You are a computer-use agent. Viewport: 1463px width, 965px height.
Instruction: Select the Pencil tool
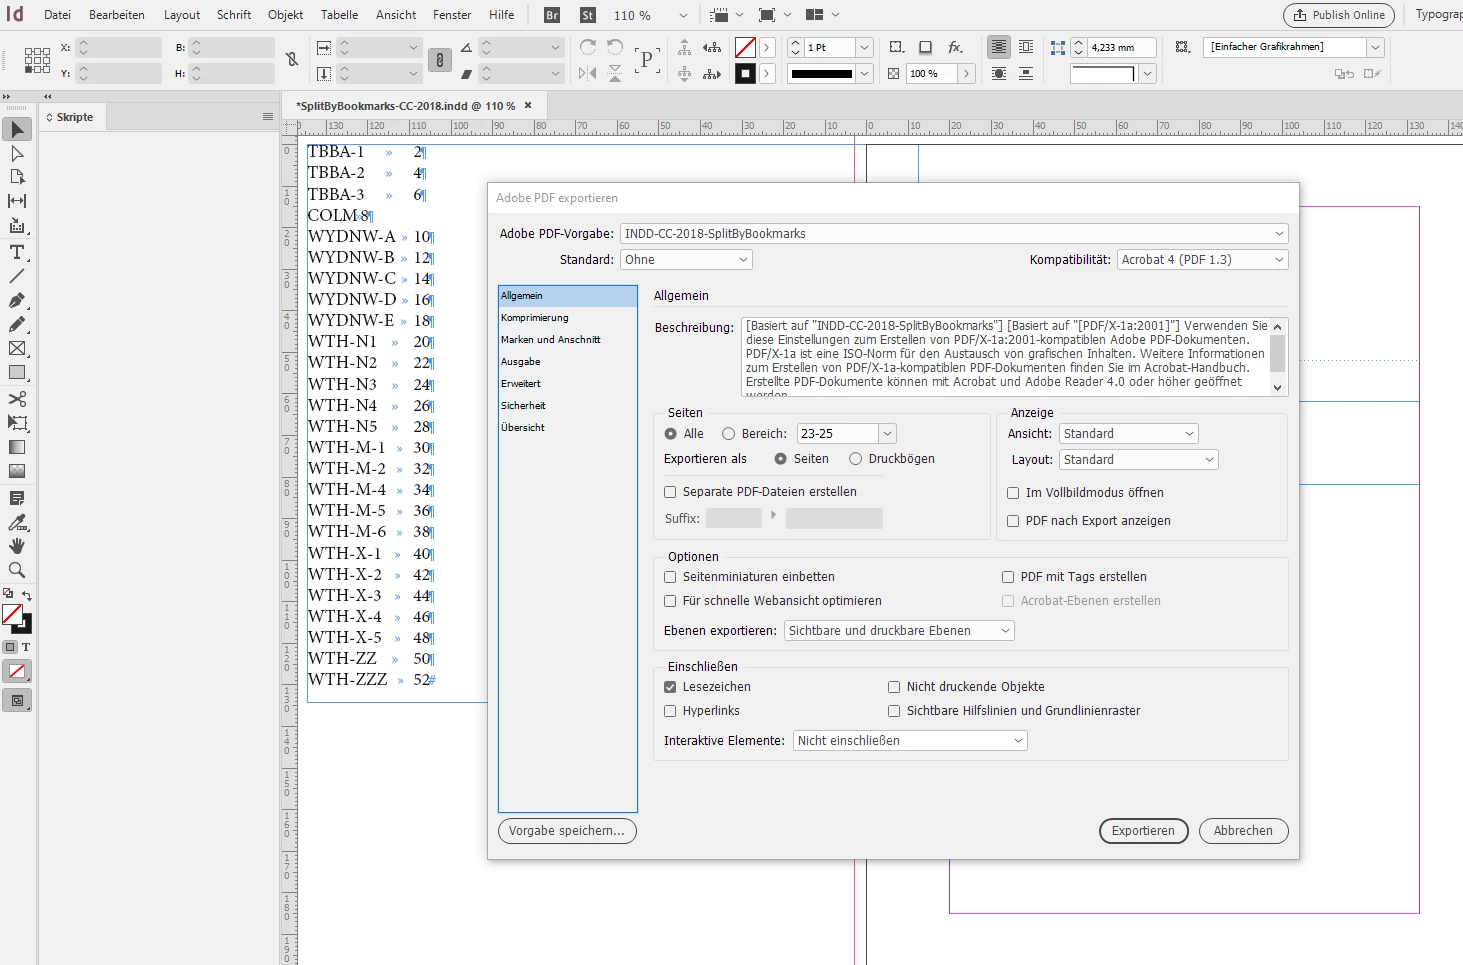[x=17, y=324]
